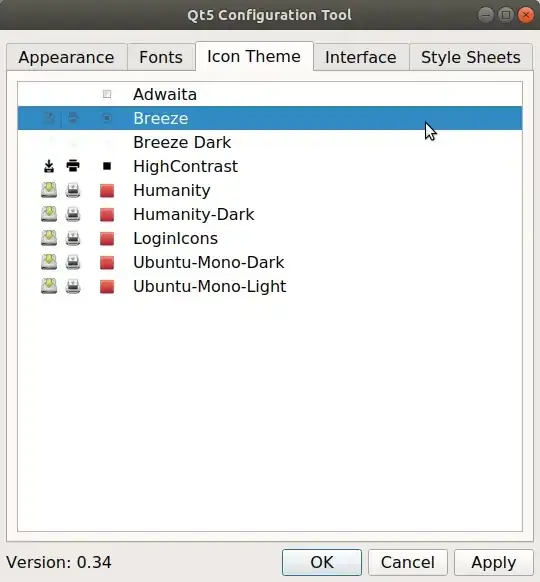Dismiss the dialog with Cancel

tap(408, 562)
